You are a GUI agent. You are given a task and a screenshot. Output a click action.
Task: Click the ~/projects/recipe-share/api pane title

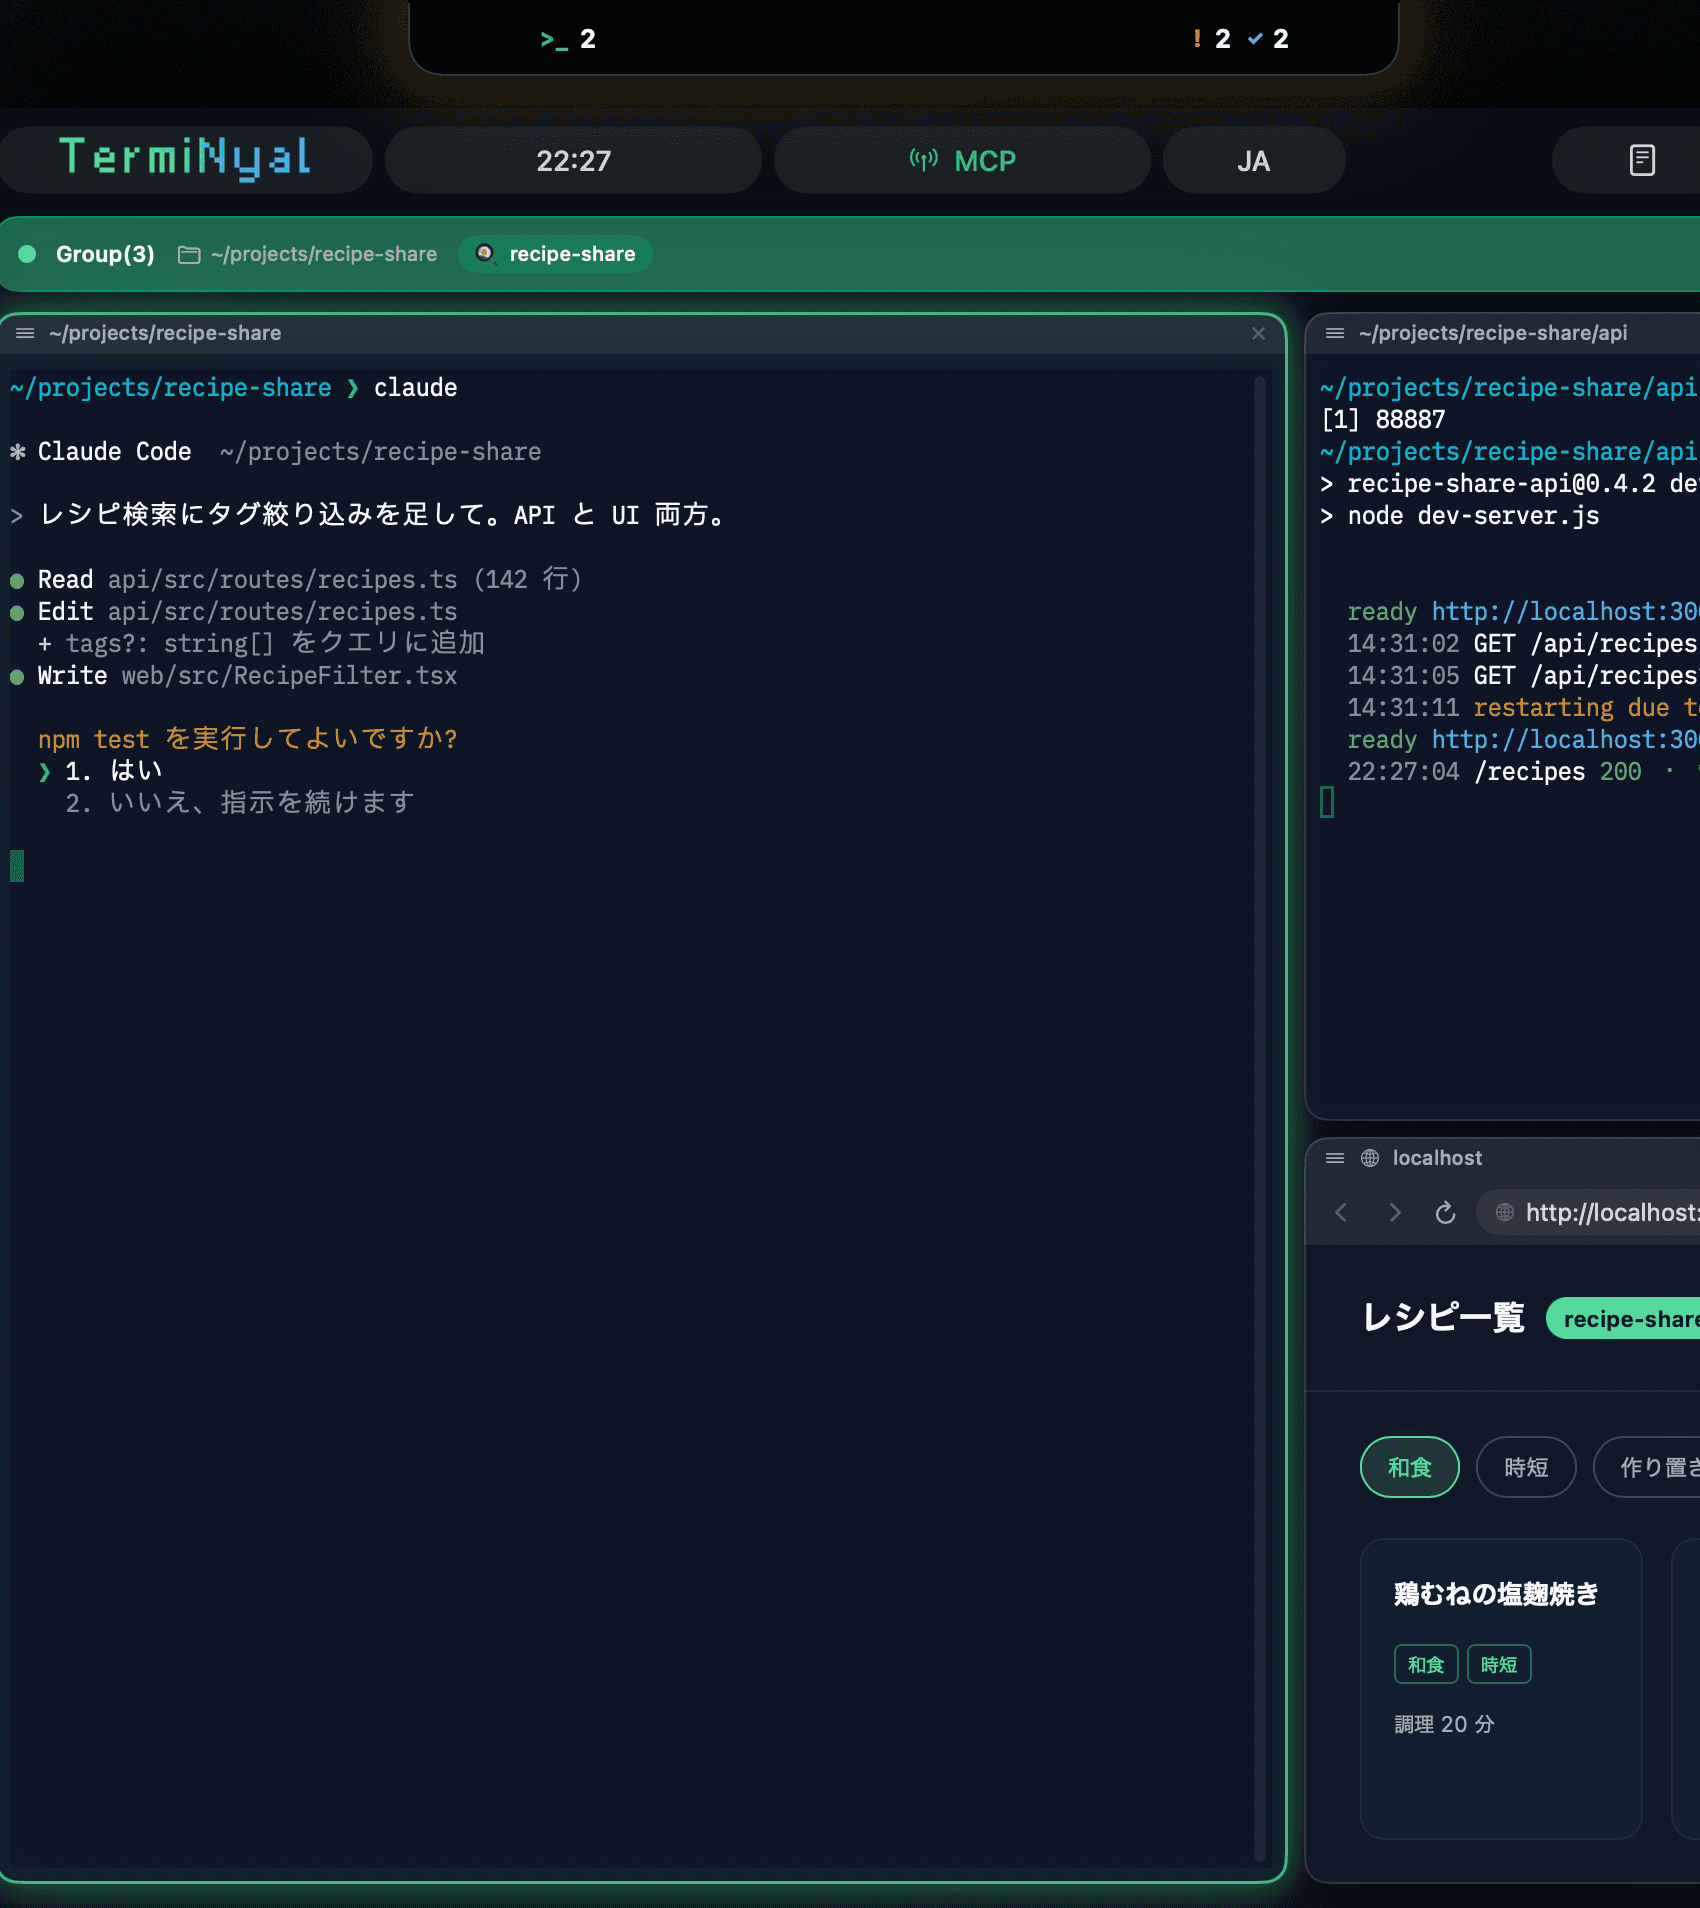1493,333
